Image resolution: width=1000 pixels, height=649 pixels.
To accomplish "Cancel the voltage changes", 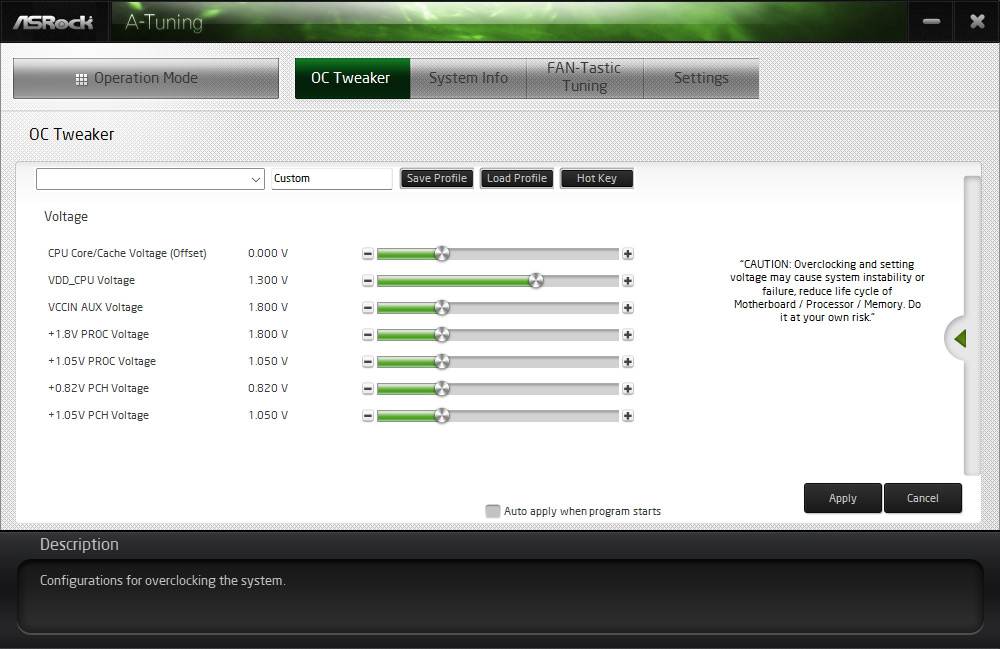I will click(x=922, y=498).
